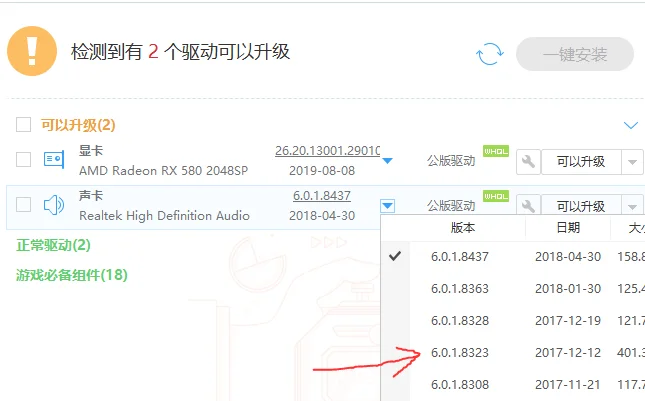This screenshot has height=401, width=645.
Task: Click the WHQL badge on the graphics card row
Action: tap(496, 151)
